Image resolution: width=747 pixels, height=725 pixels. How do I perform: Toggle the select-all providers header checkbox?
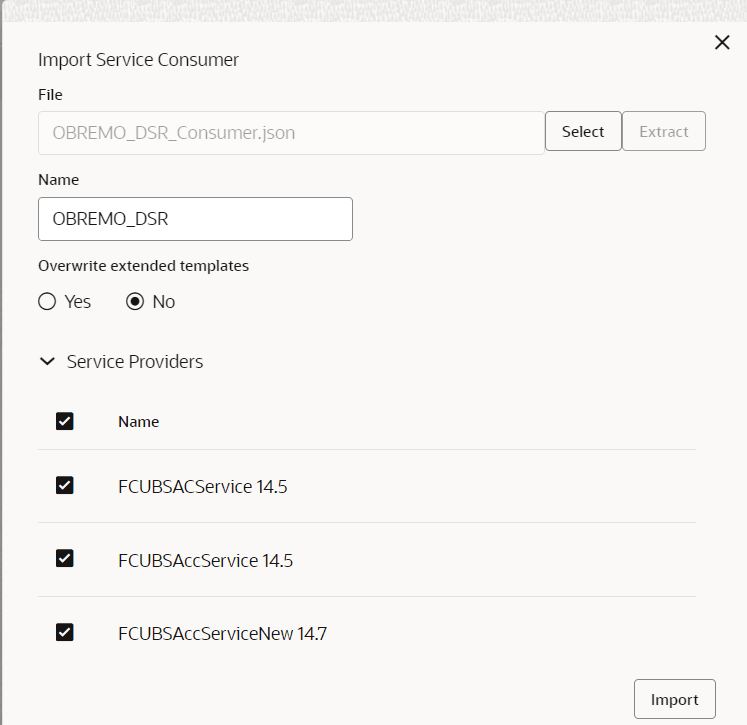click(65, 421)
